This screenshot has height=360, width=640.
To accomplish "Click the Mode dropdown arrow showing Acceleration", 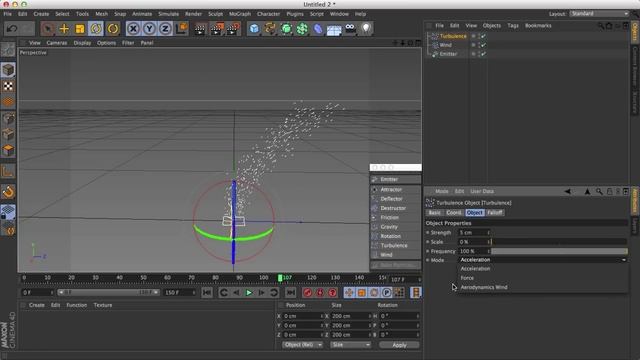I will (x=624, y=260).
